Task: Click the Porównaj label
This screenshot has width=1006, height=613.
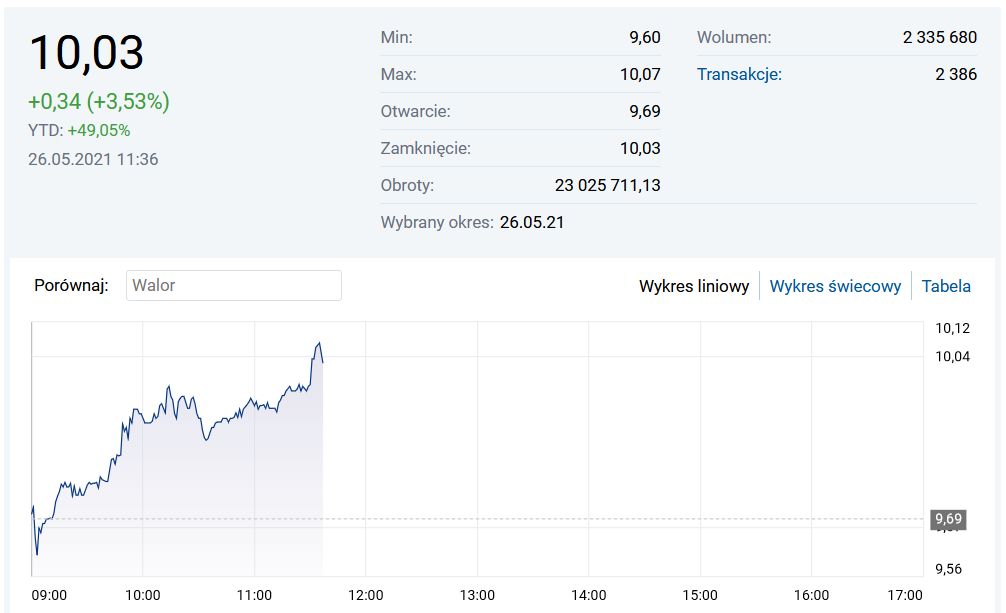Action: pyautogui.click(x=71, y=285)
